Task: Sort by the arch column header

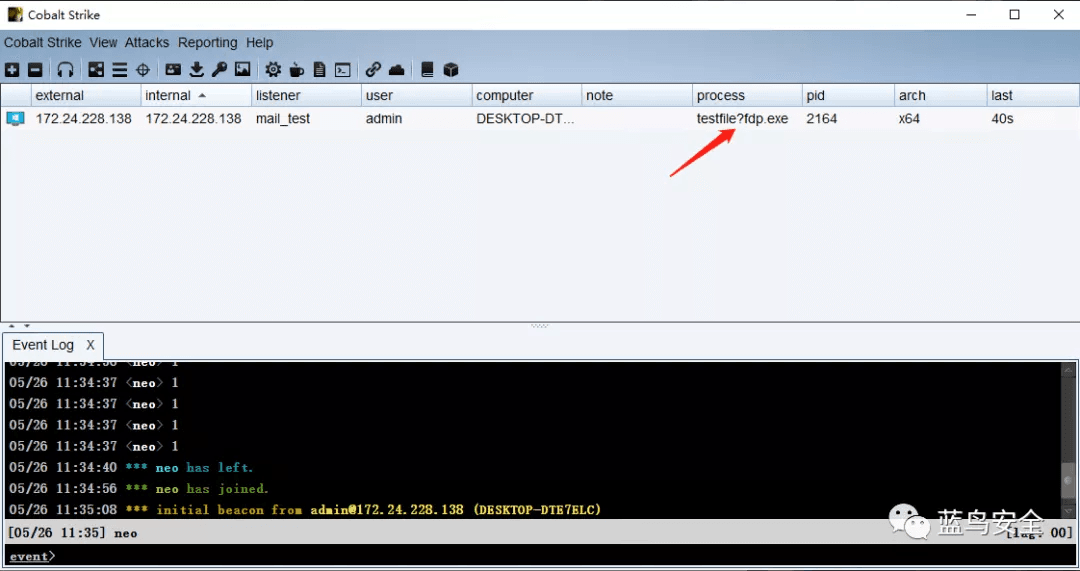Action: tap(940, 96)
